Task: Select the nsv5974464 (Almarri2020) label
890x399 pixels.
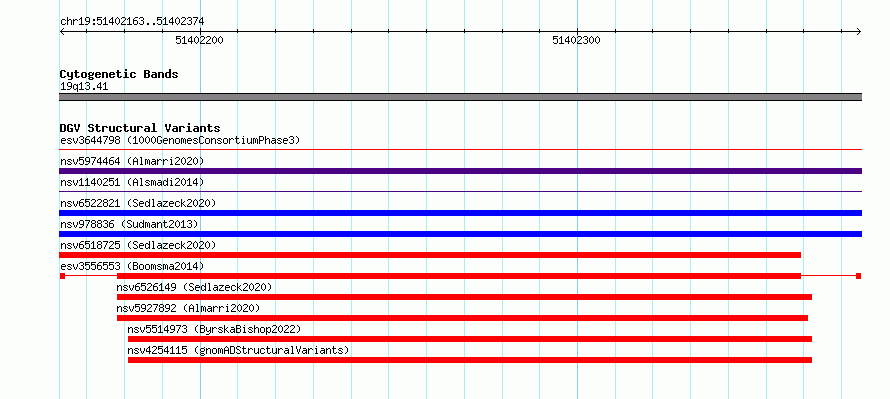Action: (132, 161)
